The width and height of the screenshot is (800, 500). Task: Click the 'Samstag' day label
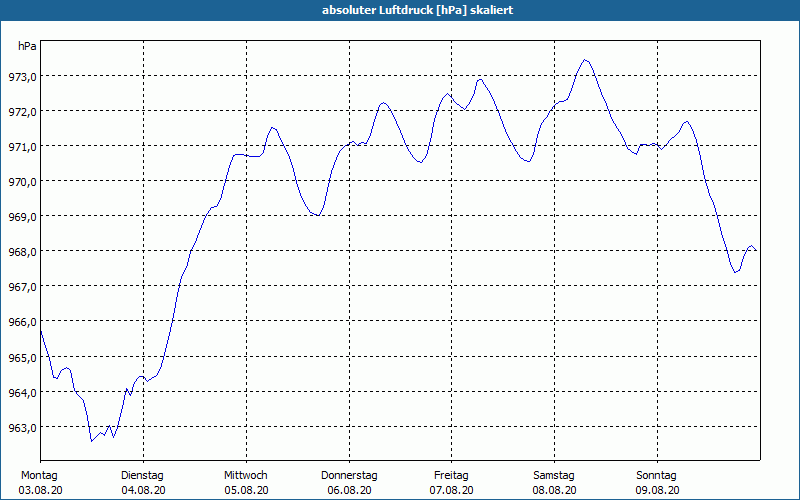[x=554, y=476]
